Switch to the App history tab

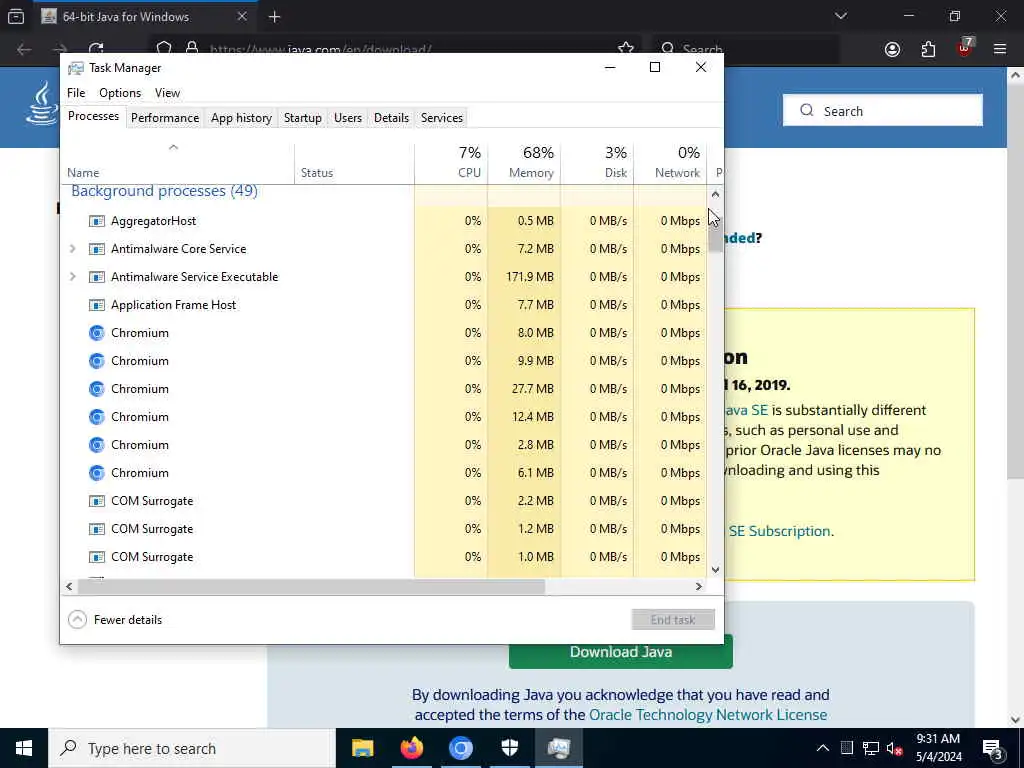point(241,118)
